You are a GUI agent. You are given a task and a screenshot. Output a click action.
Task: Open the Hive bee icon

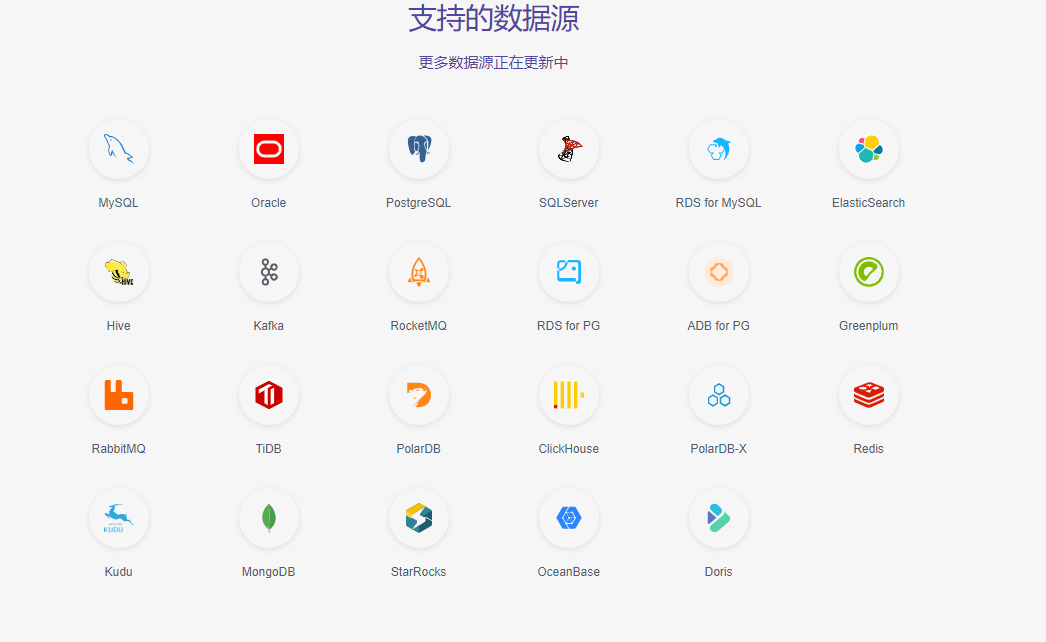tap(119, 272)
